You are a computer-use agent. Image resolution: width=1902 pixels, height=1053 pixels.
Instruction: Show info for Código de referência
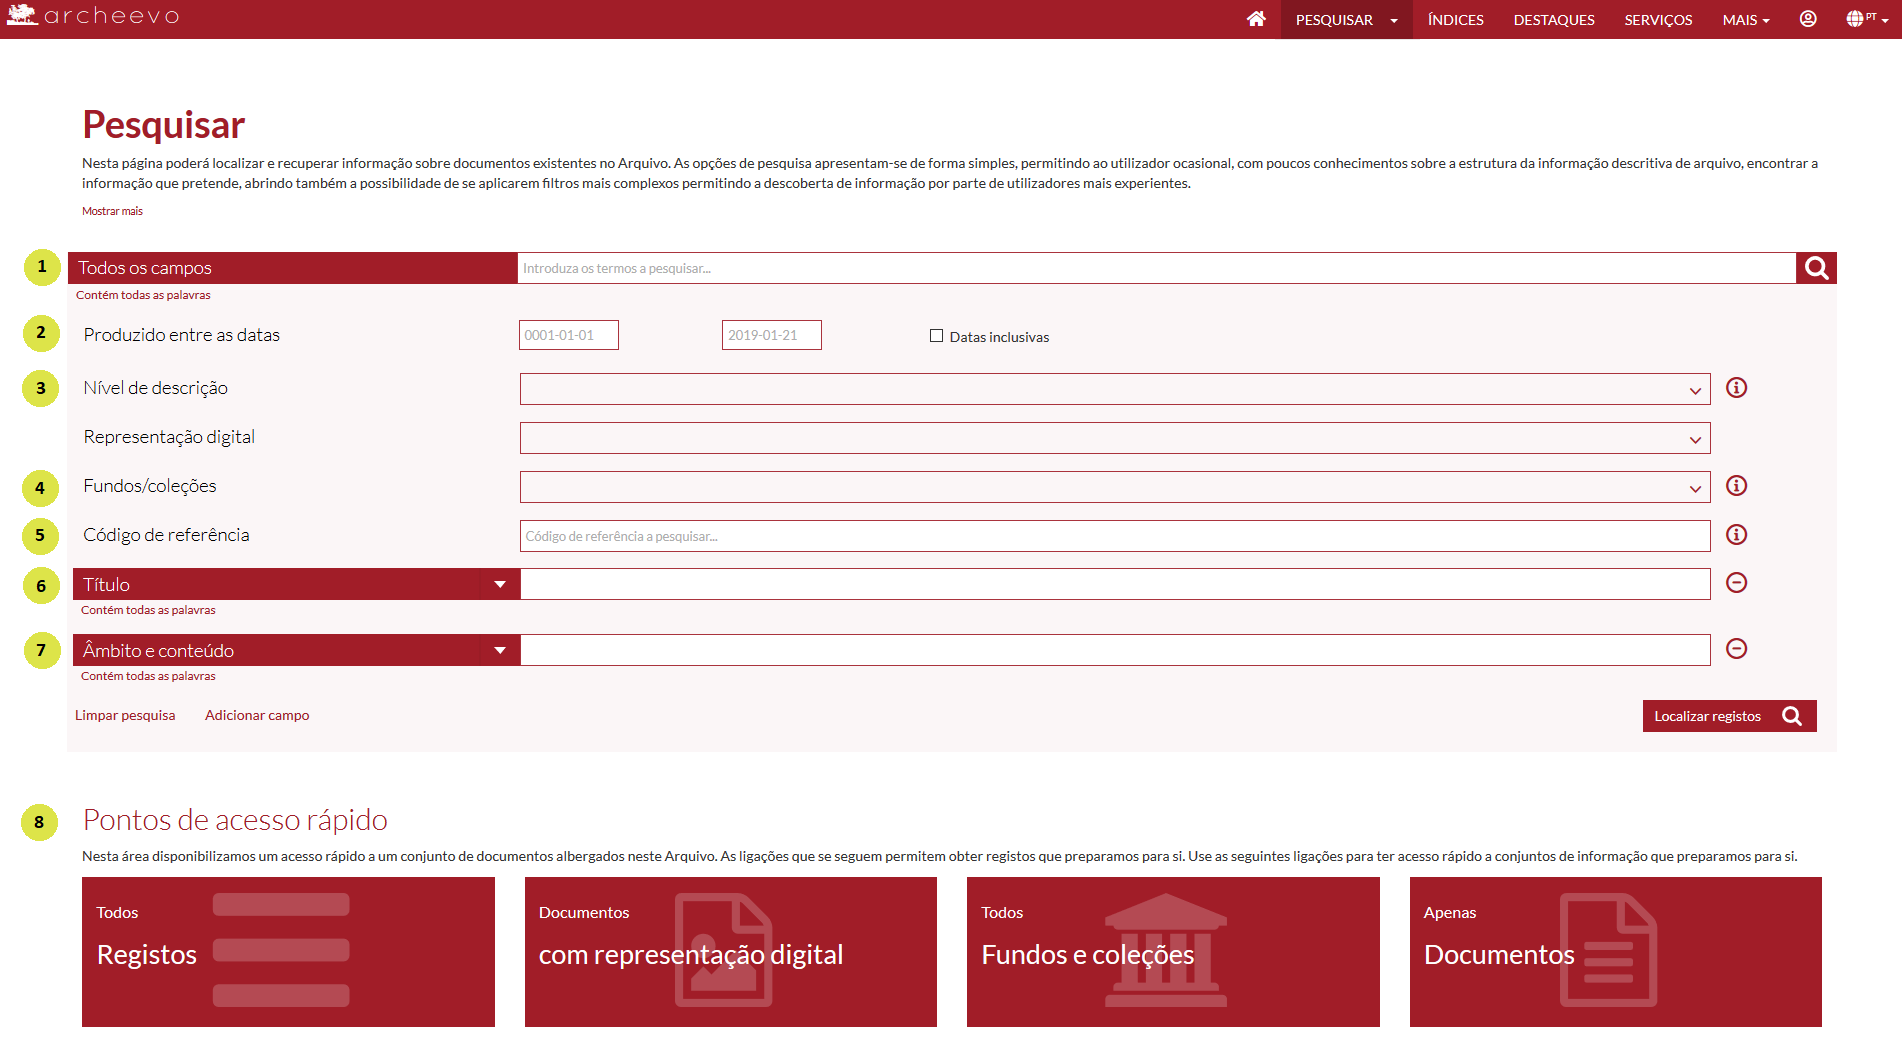pos(1736,535)
